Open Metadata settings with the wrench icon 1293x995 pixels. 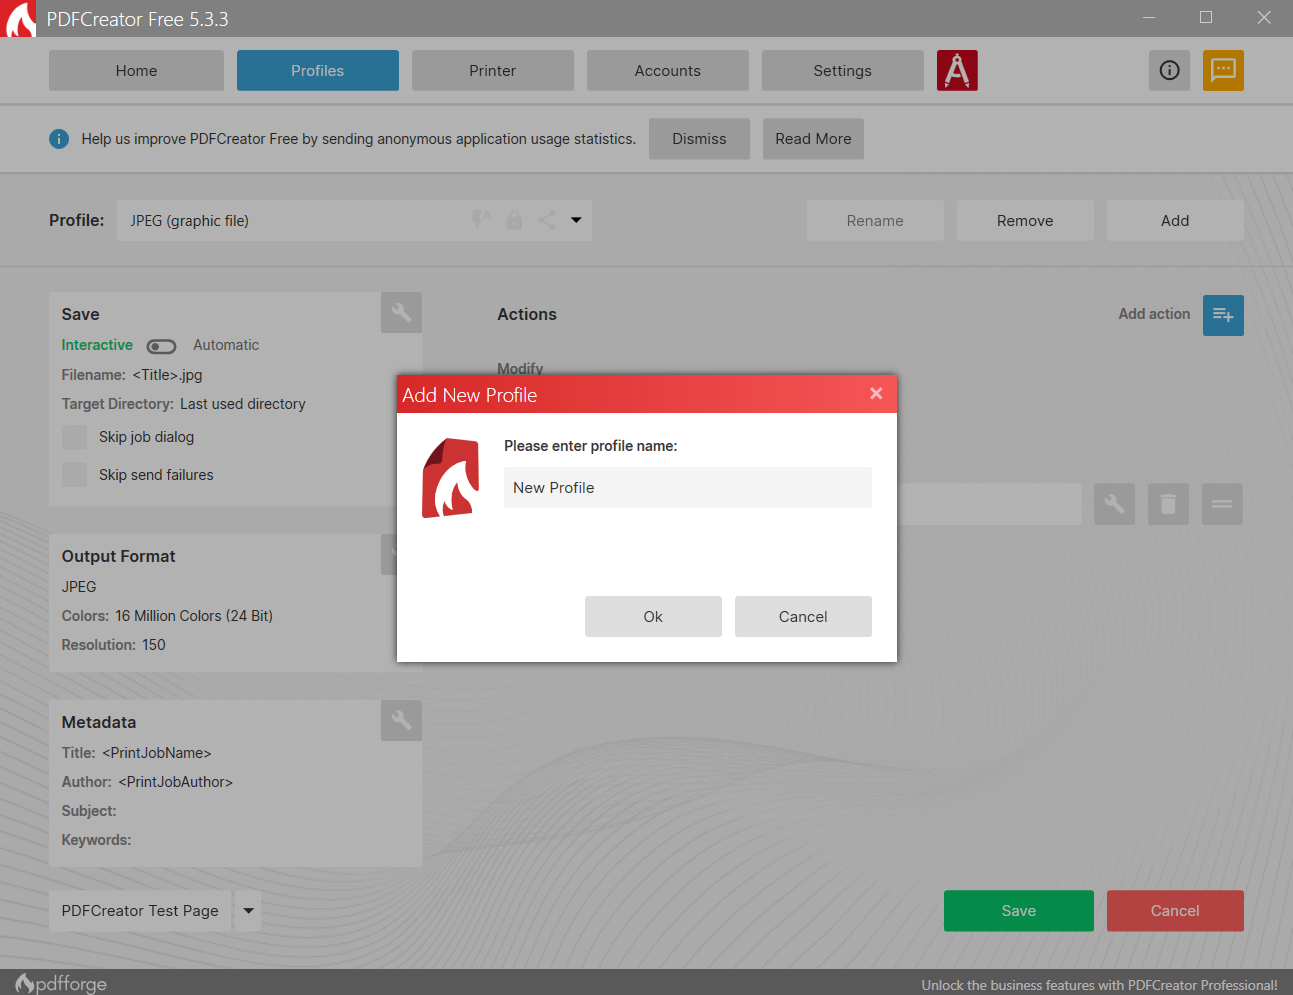tap(401, 720)
